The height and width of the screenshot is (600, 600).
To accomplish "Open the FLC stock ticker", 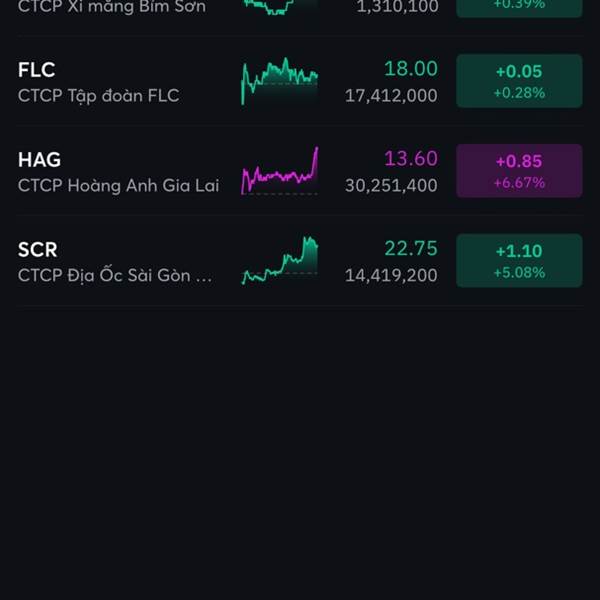I will pyautogui.click(x=36, y=70).
